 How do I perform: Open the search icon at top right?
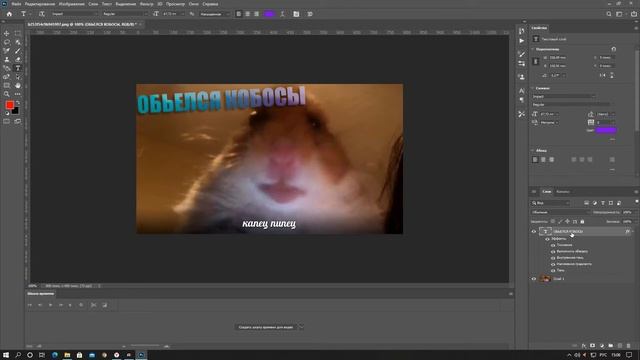(609, 14)
